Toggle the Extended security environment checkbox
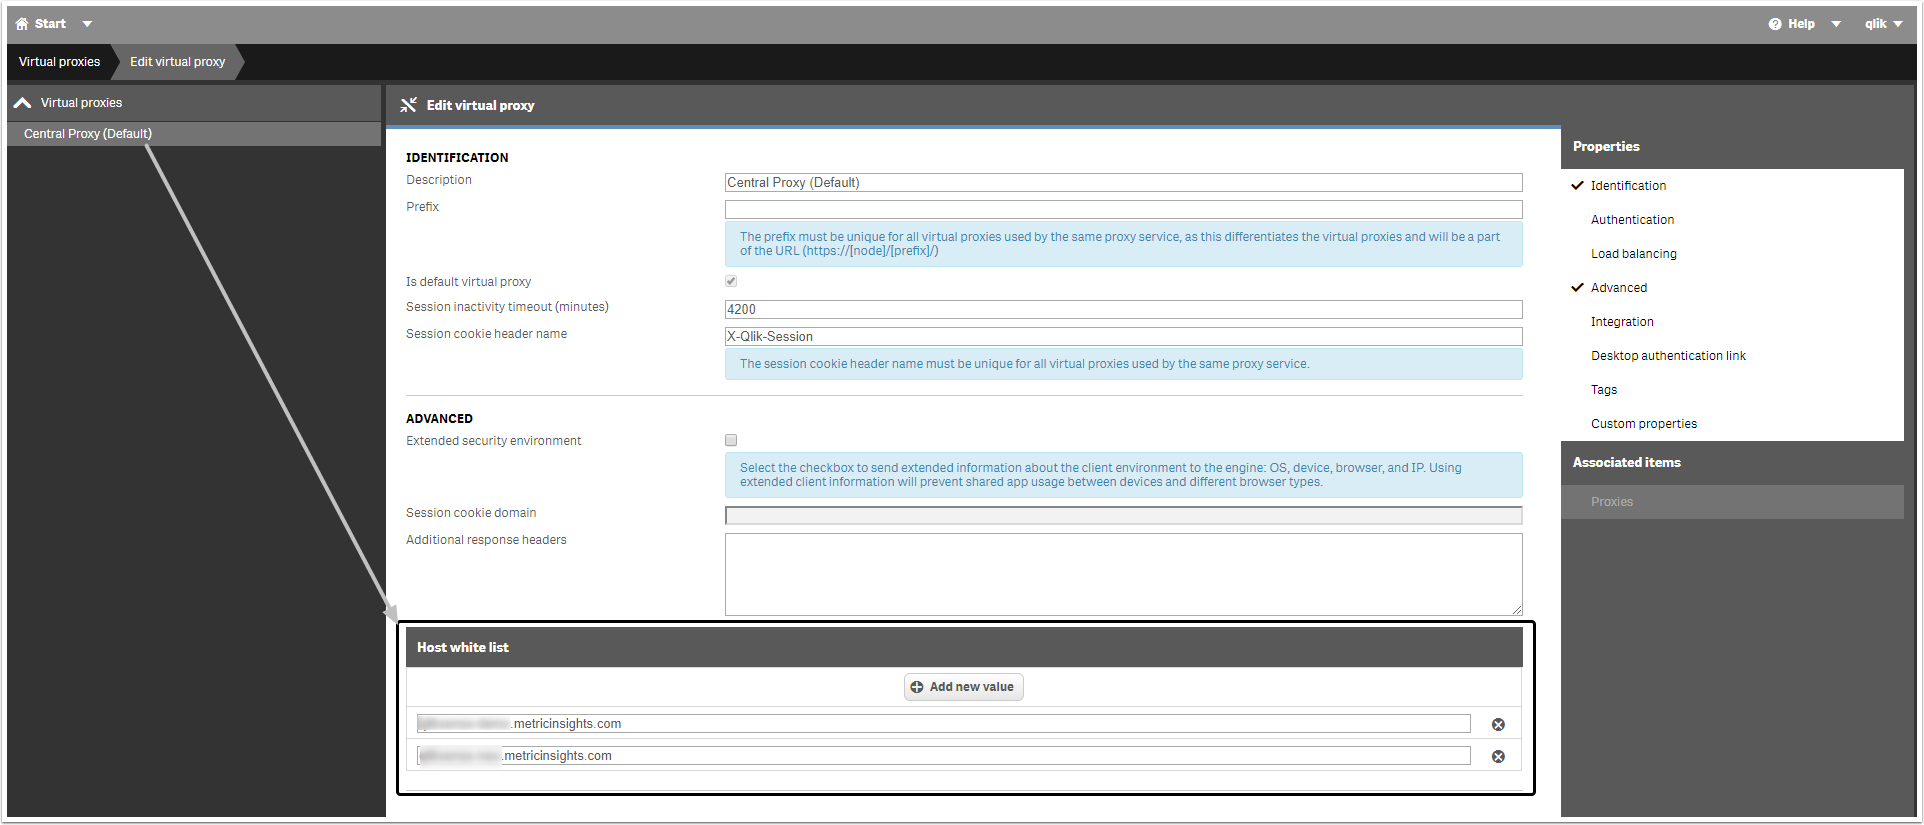Image resolution: width=1924 pixels, height=825 pixels. (x=731, y=440)
